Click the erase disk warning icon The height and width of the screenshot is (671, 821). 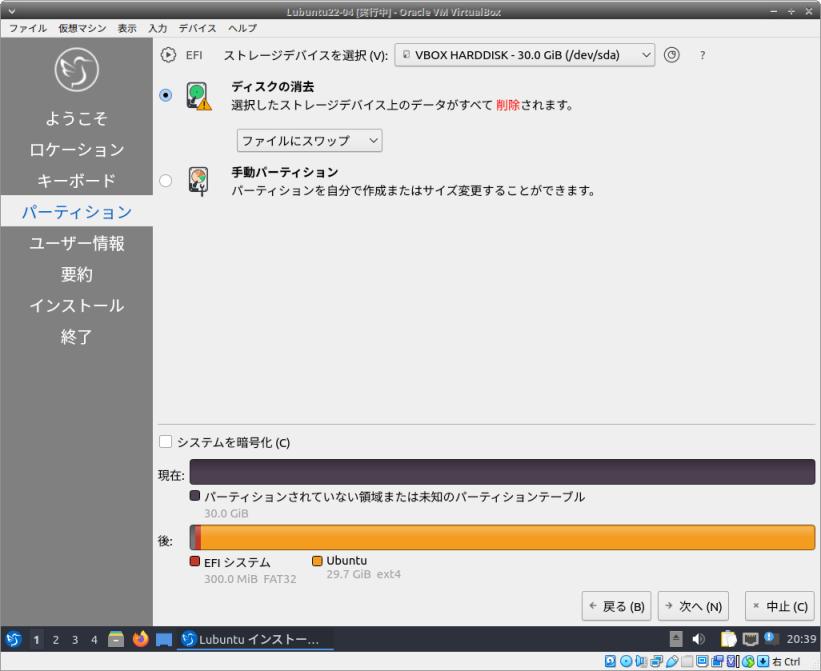pyautogui.click(x=199, y=96)
